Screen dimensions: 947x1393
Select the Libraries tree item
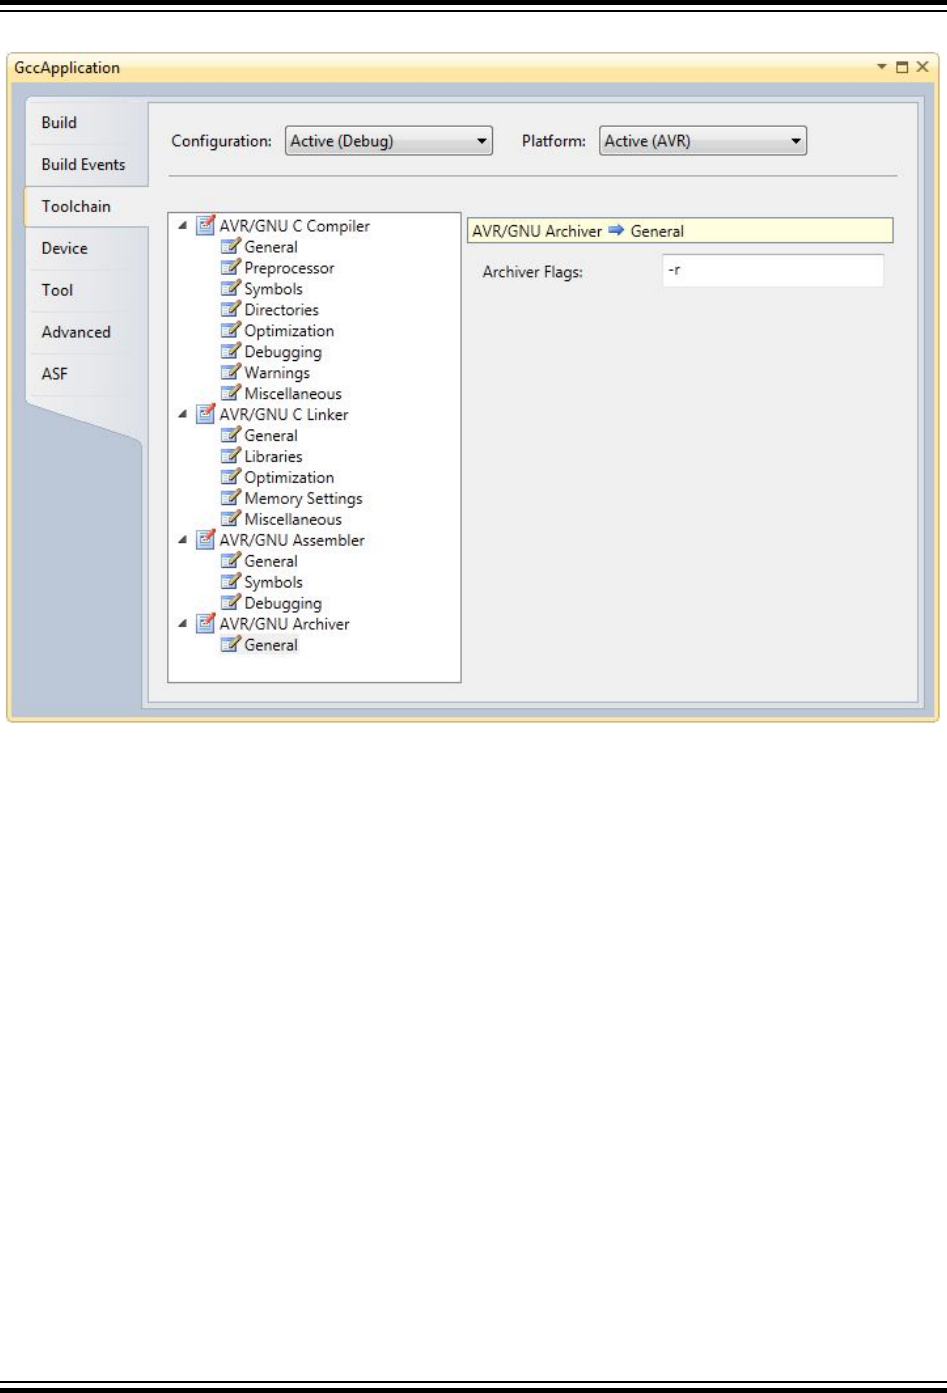point(273,457)
